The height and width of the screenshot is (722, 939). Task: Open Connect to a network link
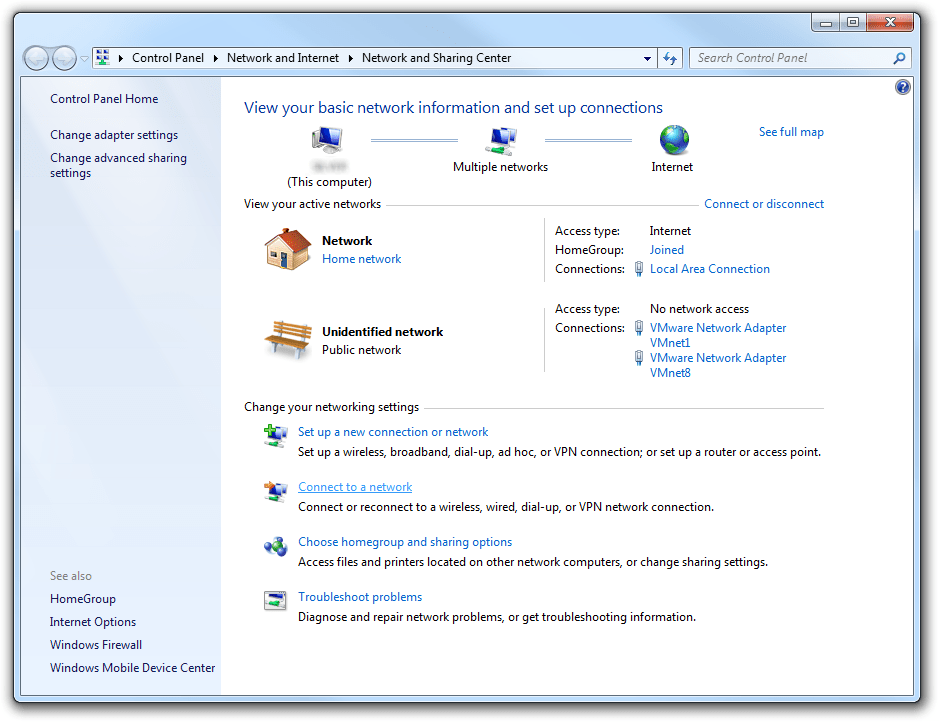pyautogui.click(x=355, y=487)
